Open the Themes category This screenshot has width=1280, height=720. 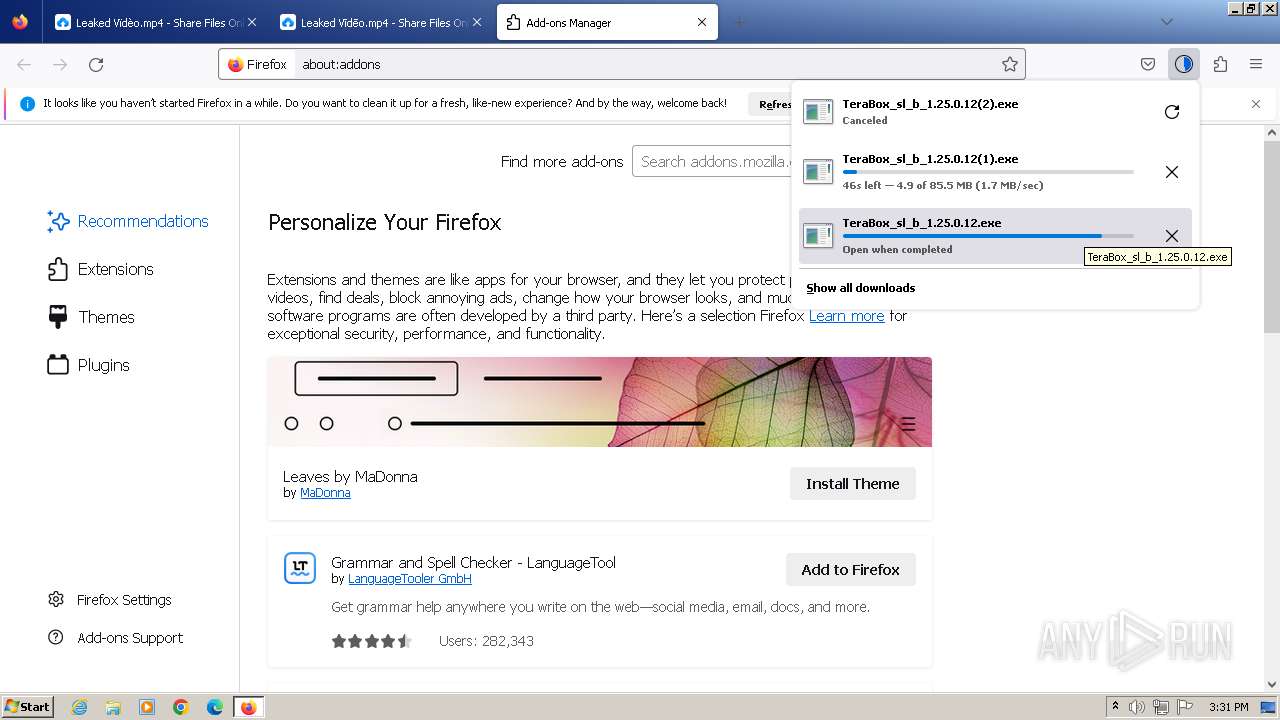coord(91,317)
